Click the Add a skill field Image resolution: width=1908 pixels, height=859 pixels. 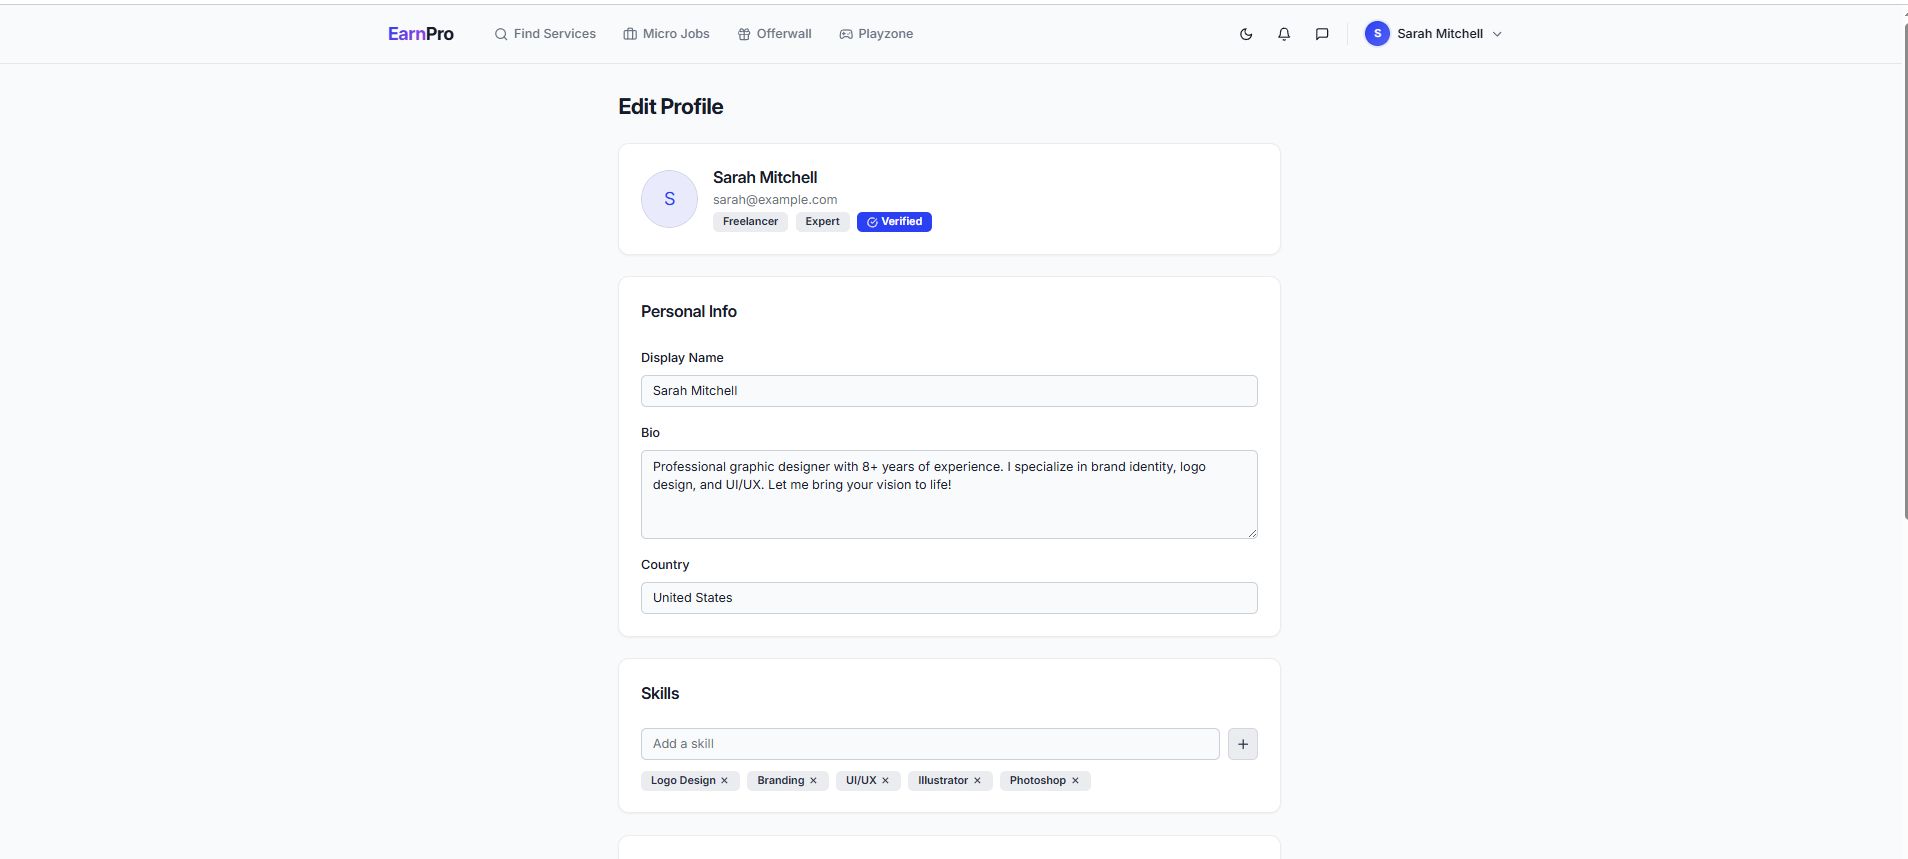pyautogui.click(x=930, y=744)
